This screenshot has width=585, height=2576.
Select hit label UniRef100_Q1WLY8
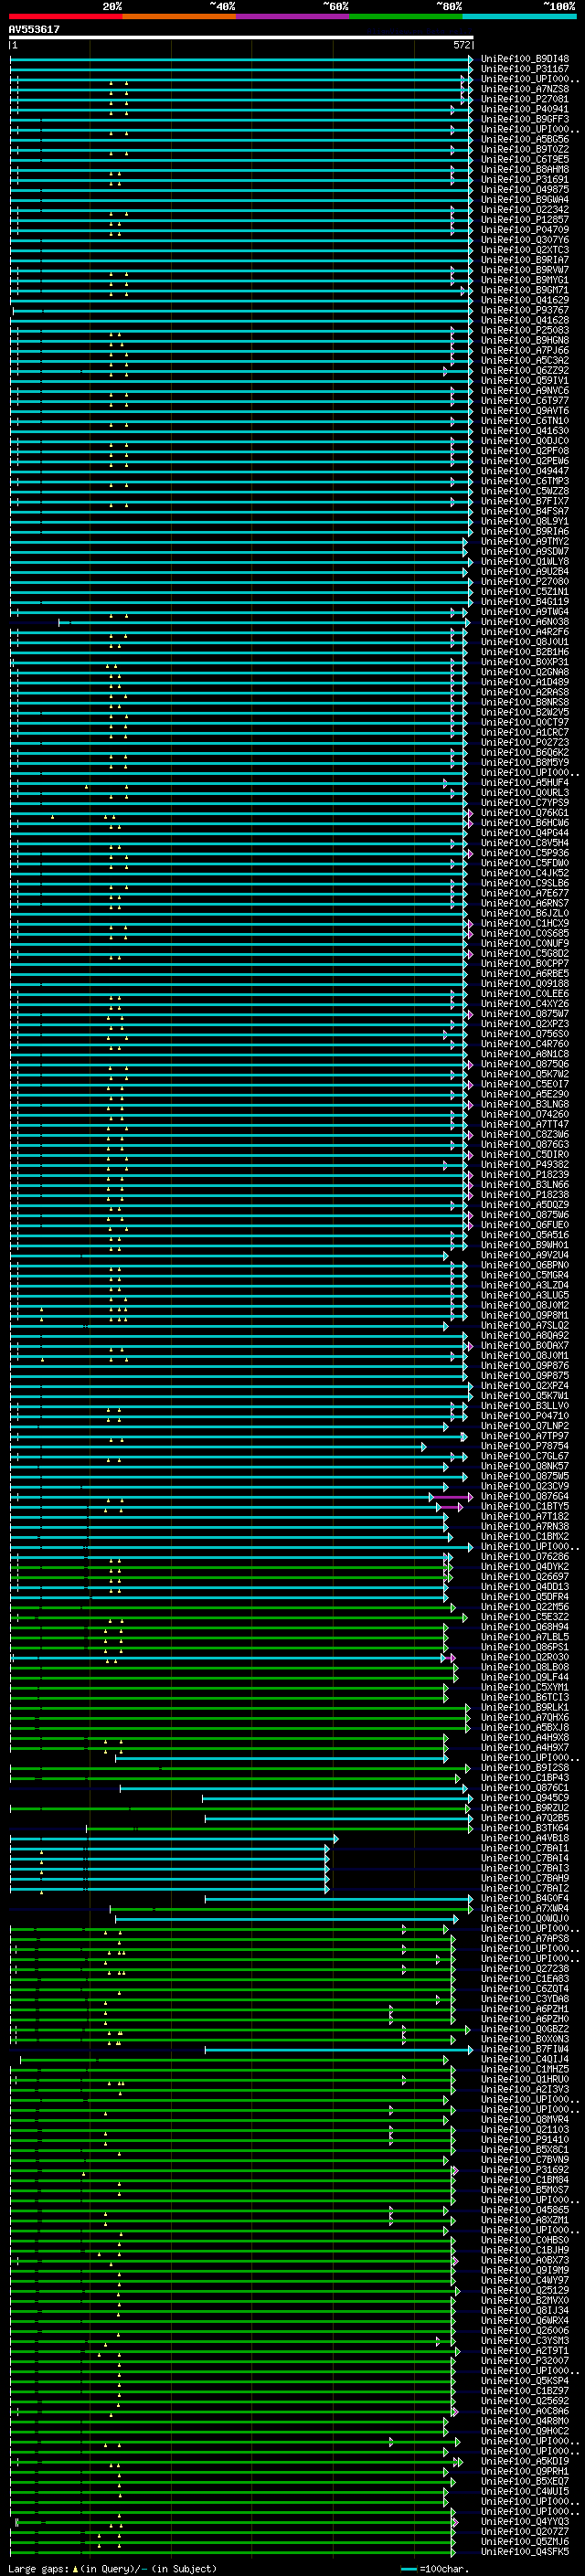coord(525,561)
